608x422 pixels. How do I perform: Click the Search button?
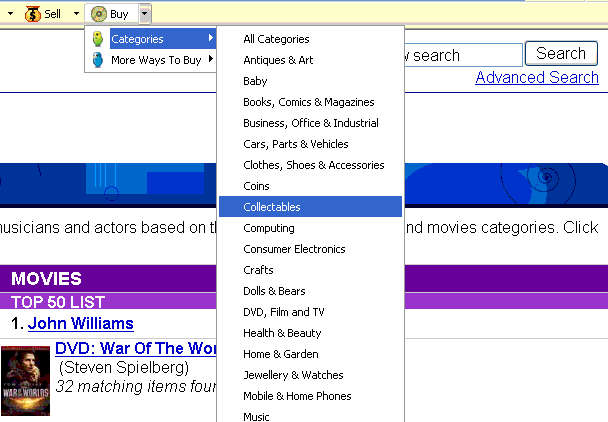pyautogui.click(x=561, y=54)
